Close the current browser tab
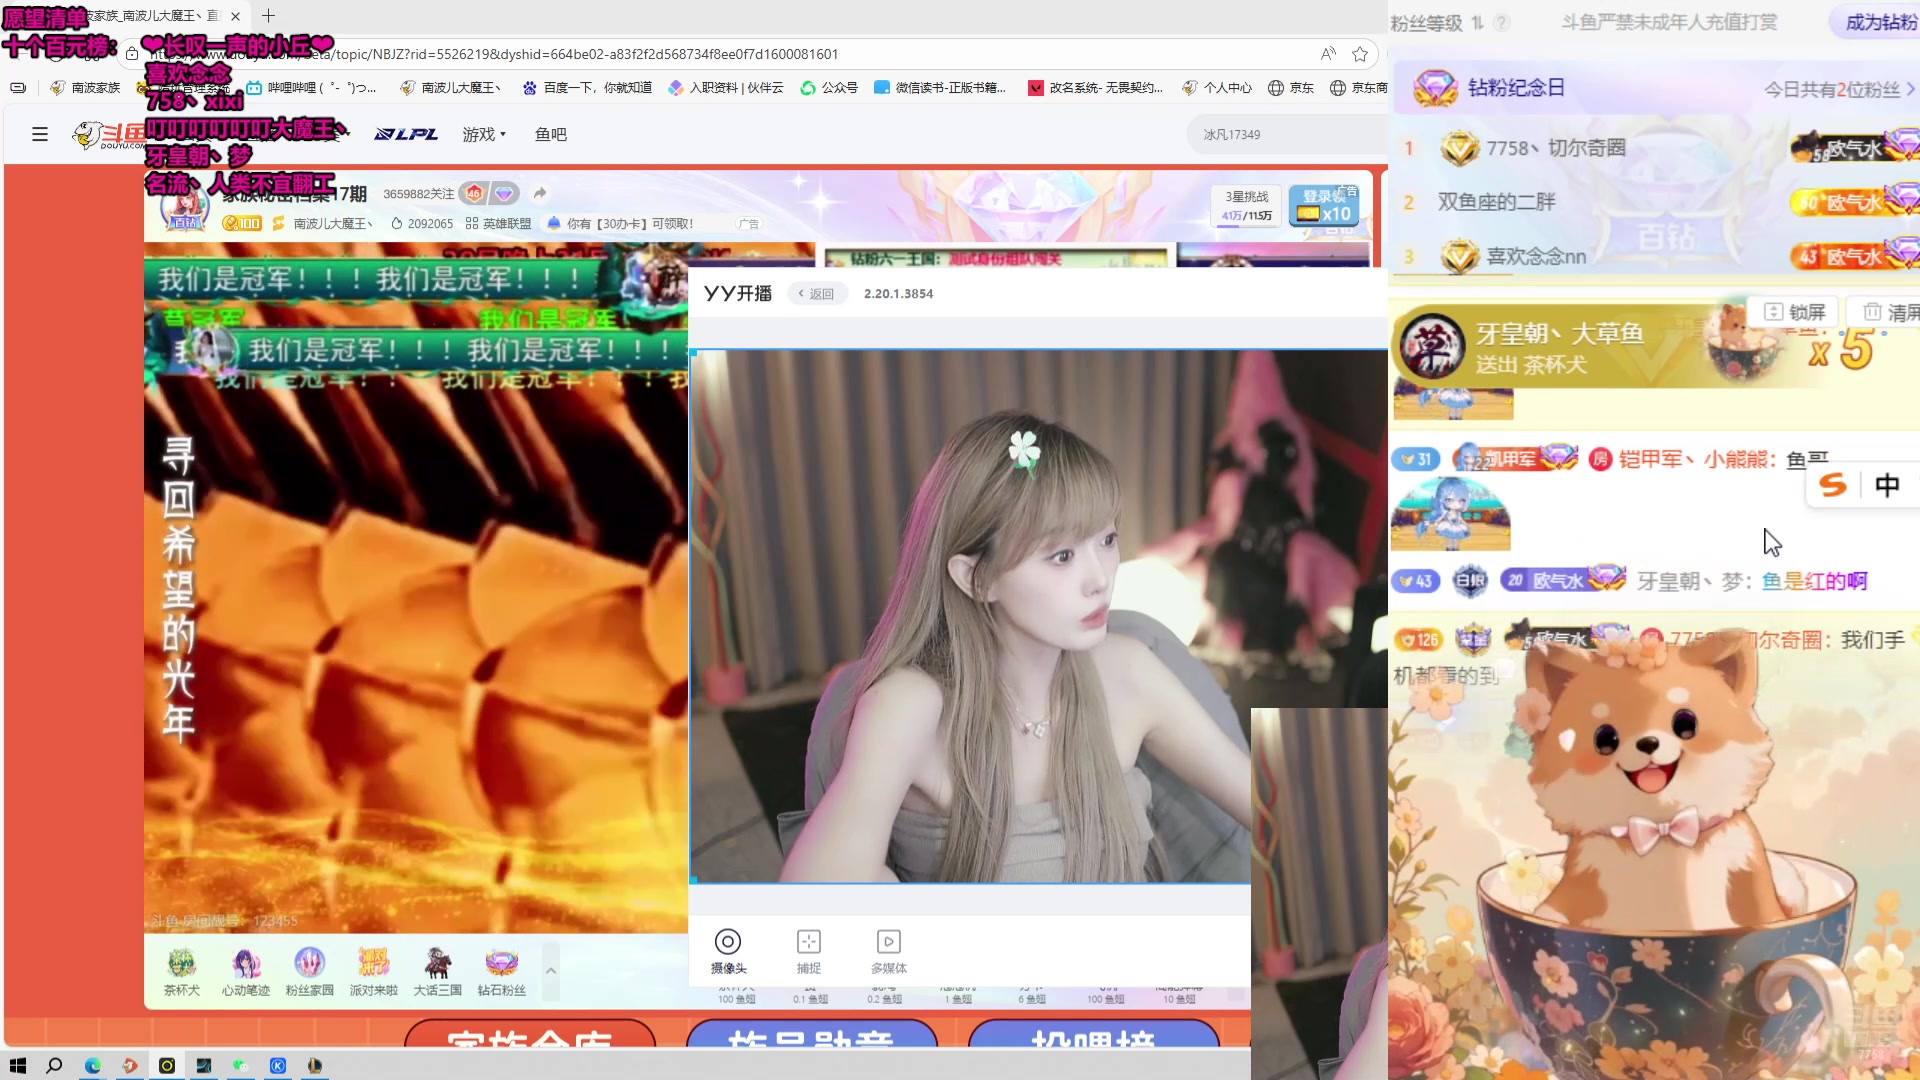 [x=235, y=16]
